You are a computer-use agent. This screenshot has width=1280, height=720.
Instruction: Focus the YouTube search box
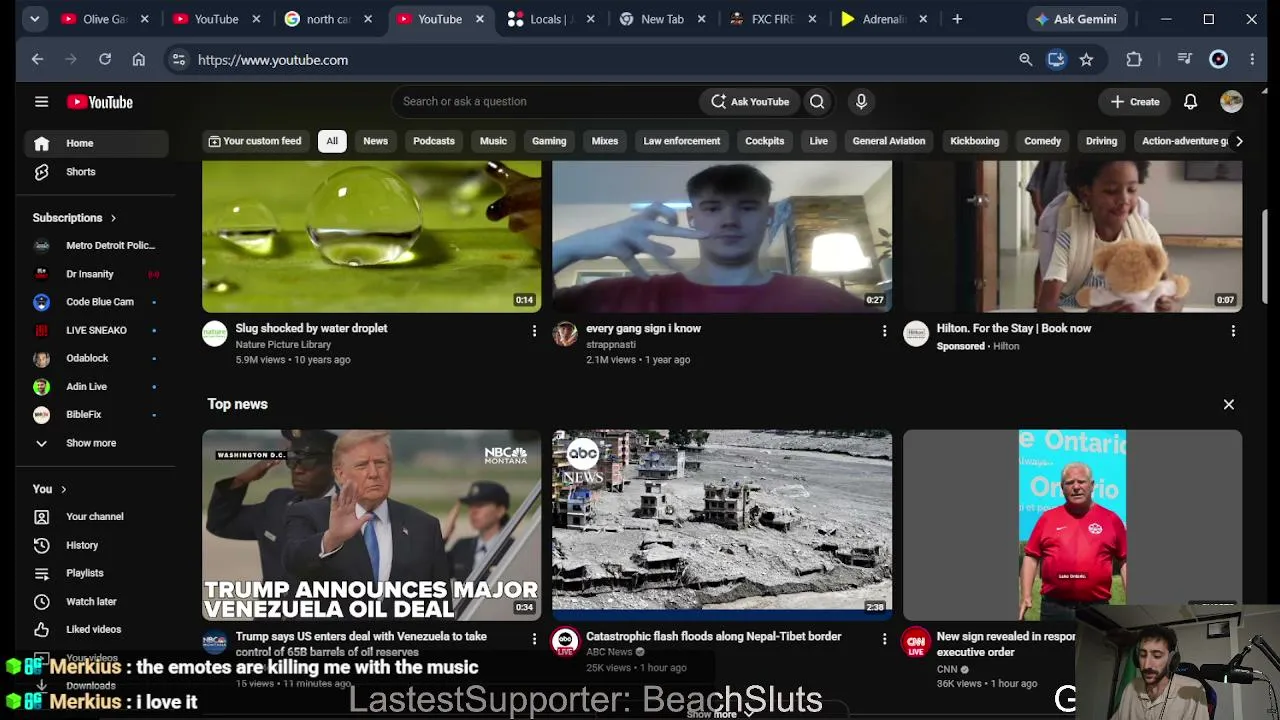click(546, 101)
